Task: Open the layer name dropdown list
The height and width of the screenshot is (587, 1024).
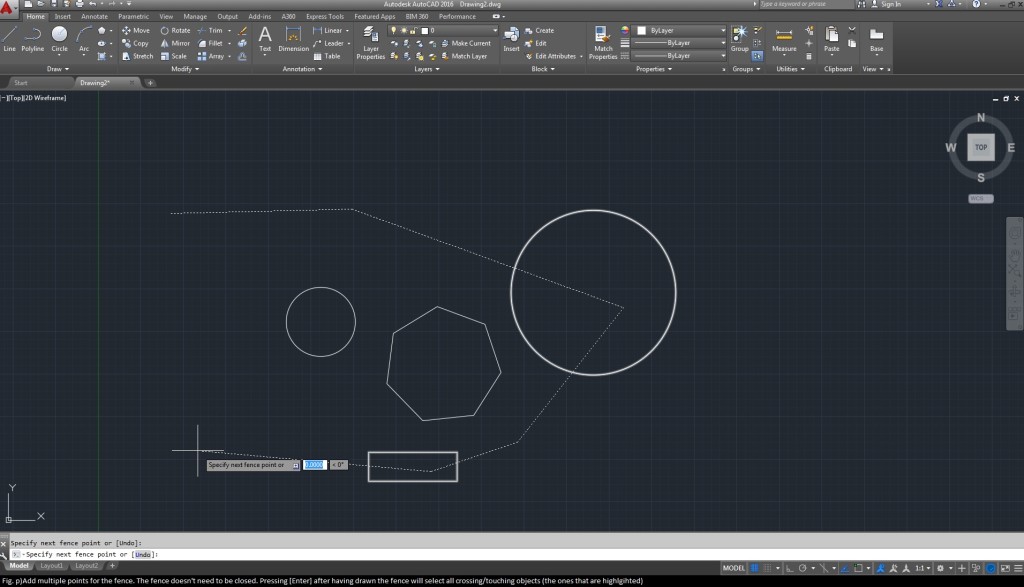Action: click(494, 31)
